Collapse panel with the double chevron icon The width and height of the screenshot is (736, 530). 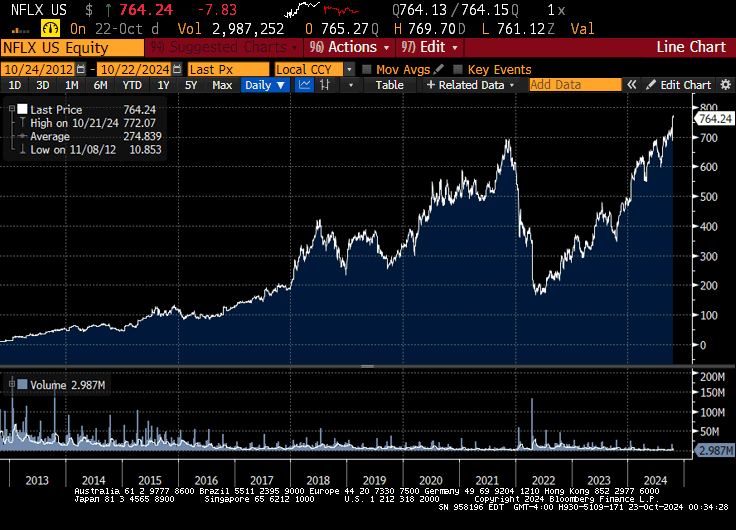coord(632,85)
